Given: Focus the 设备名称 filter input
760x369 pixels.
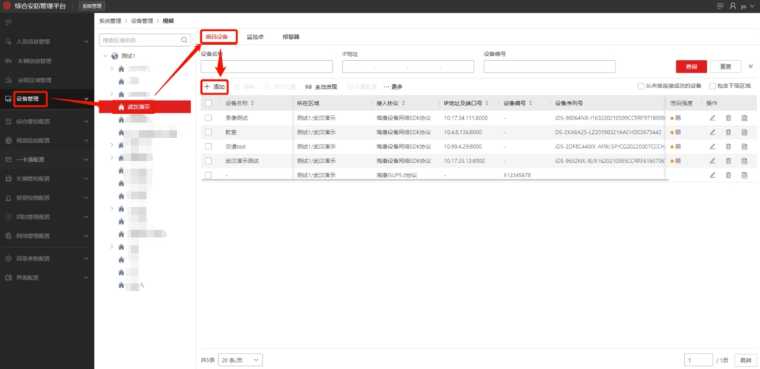Looking at the screenshot, I should [267, 66].
